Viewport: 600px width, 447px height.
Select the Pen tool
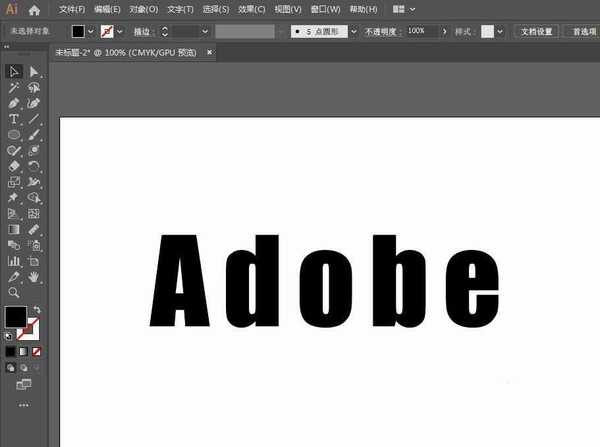(14, 103)
